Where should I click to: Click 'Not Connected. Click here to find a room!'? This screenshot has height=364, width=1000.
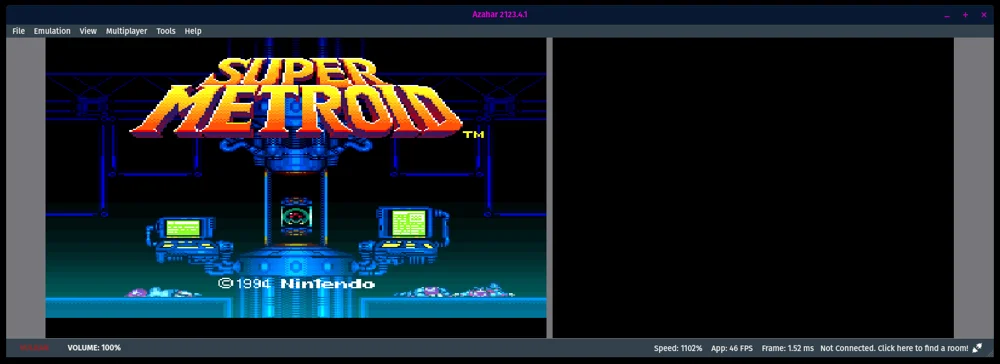coord(894,348)
